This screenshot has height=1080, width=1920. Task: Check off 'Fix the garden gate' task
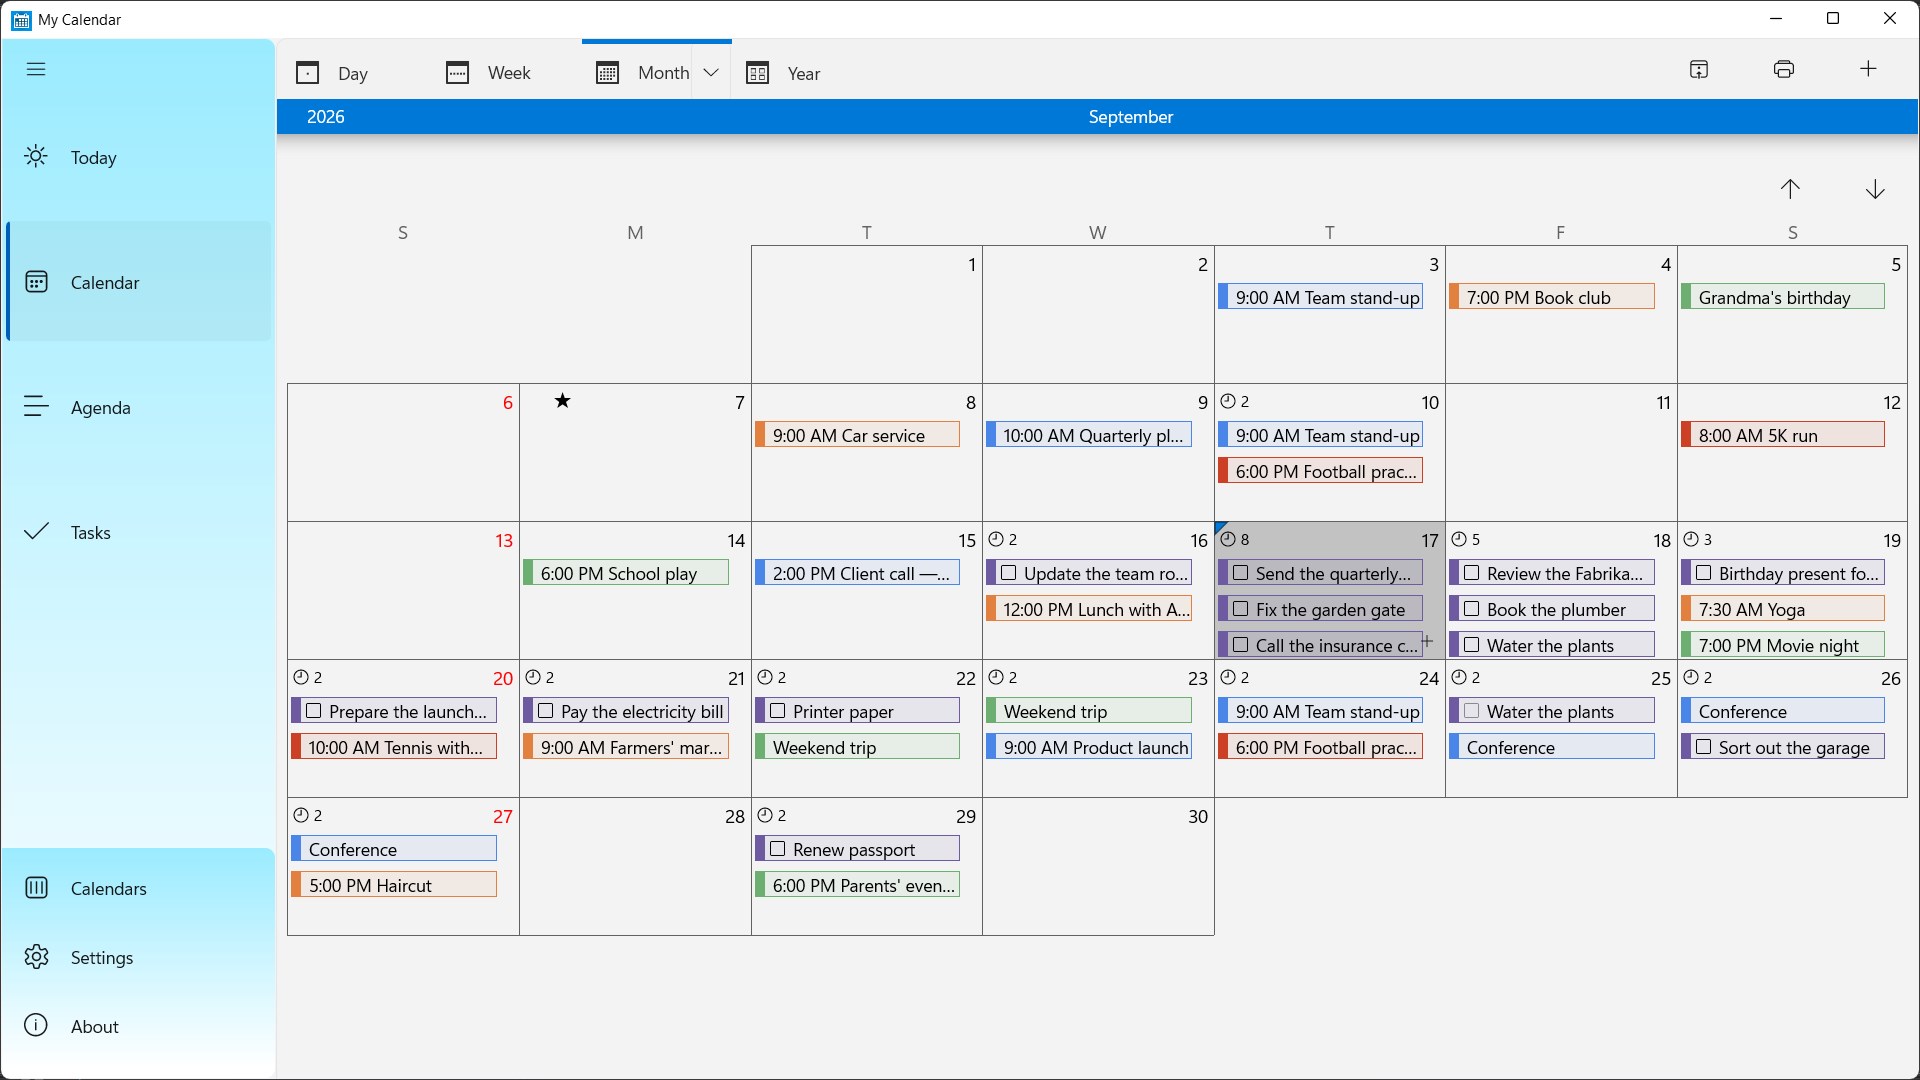[x=1241, y=609]
